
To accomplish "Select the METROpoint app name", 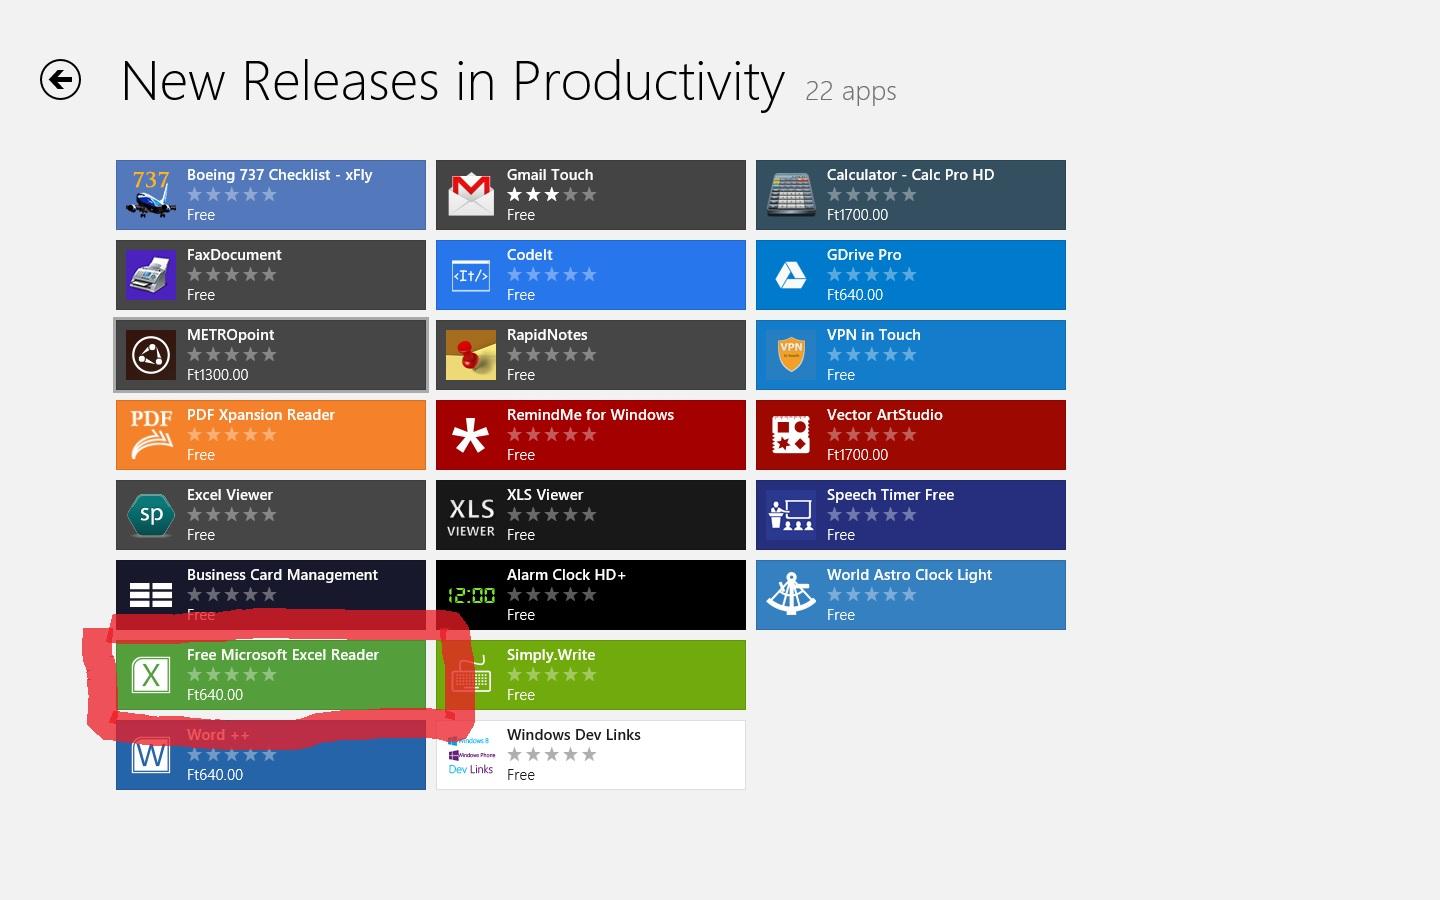I will pyautogui.click(x=230, y=335).
